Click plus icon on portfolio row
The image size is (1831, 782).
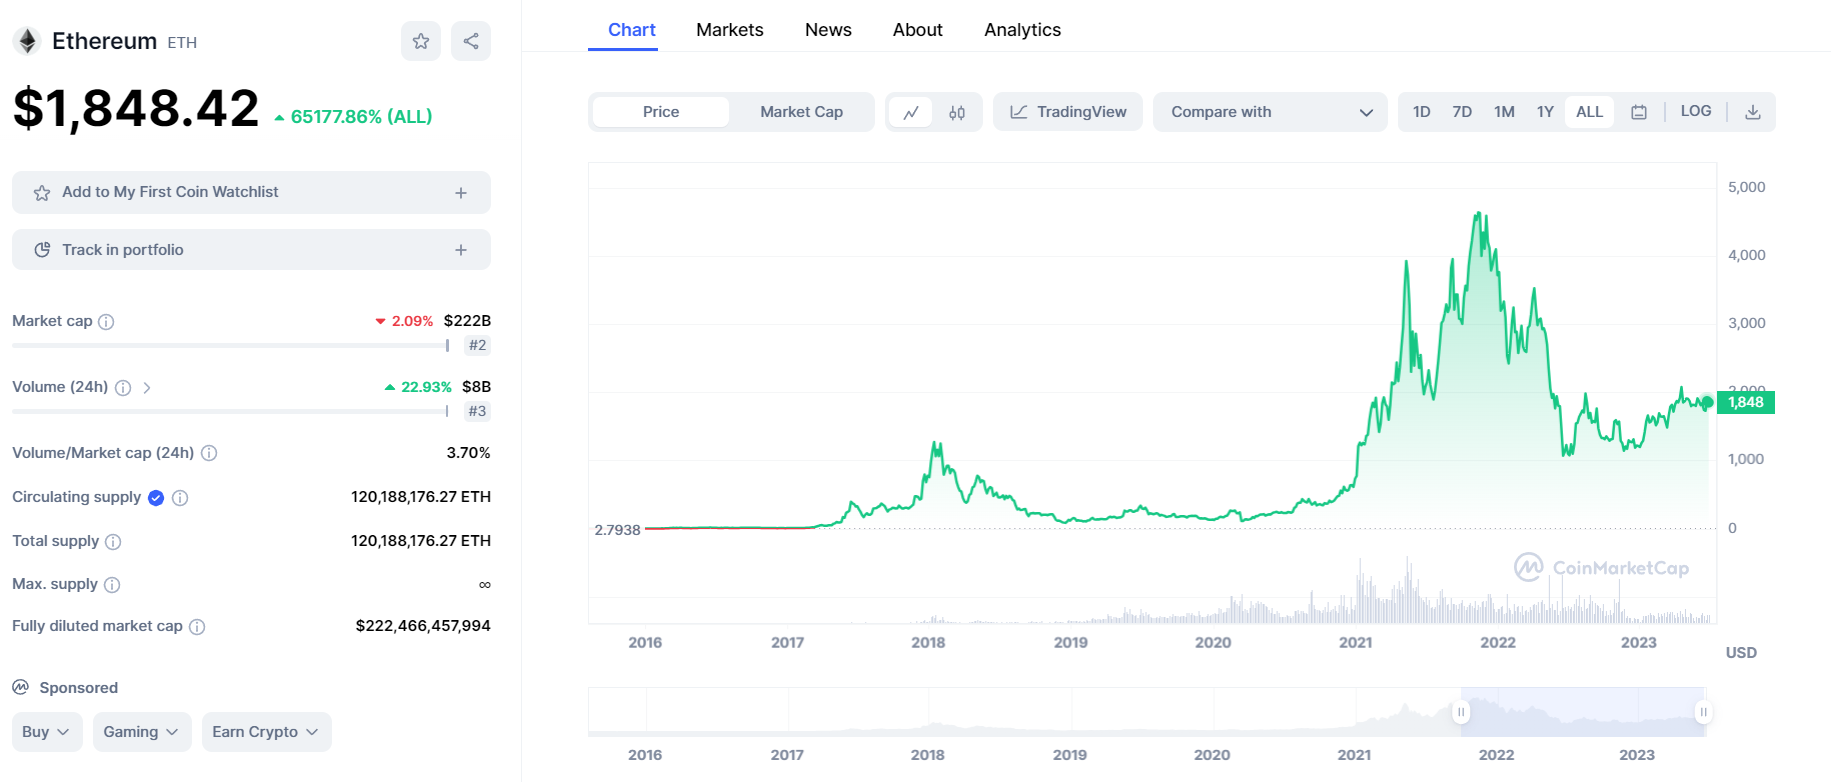click(461, 250)
